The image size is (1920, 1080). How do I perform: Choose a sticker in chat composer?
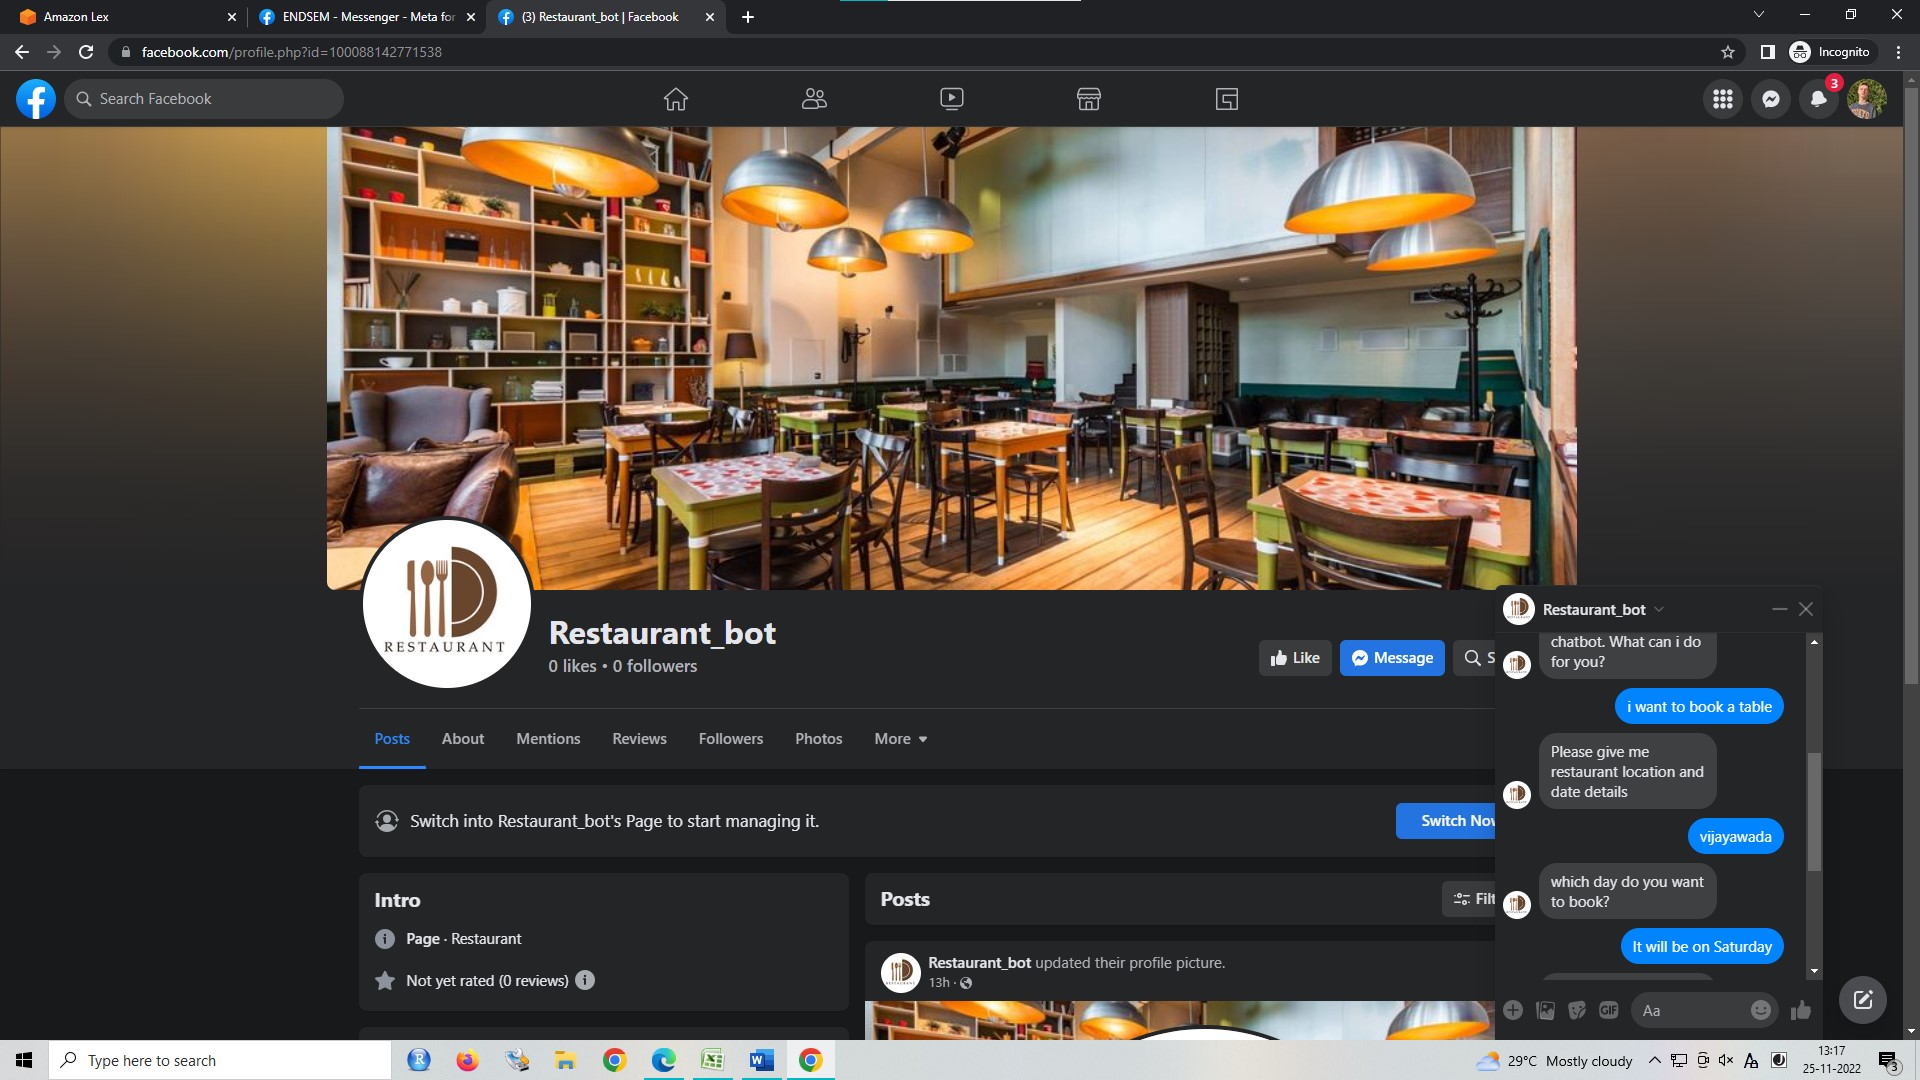coord(1577,1010)
